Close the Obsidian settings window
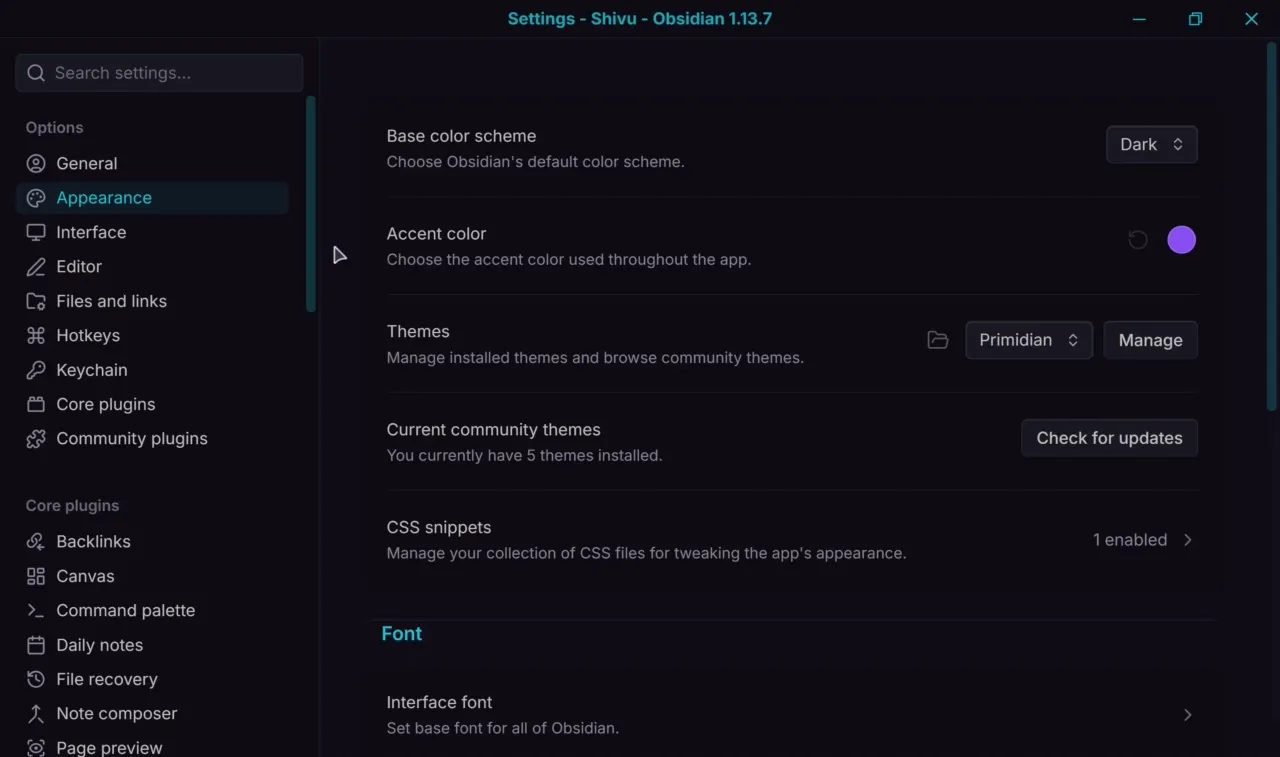Screen dimensions: 1280x757 click(x=1251, y=19)
